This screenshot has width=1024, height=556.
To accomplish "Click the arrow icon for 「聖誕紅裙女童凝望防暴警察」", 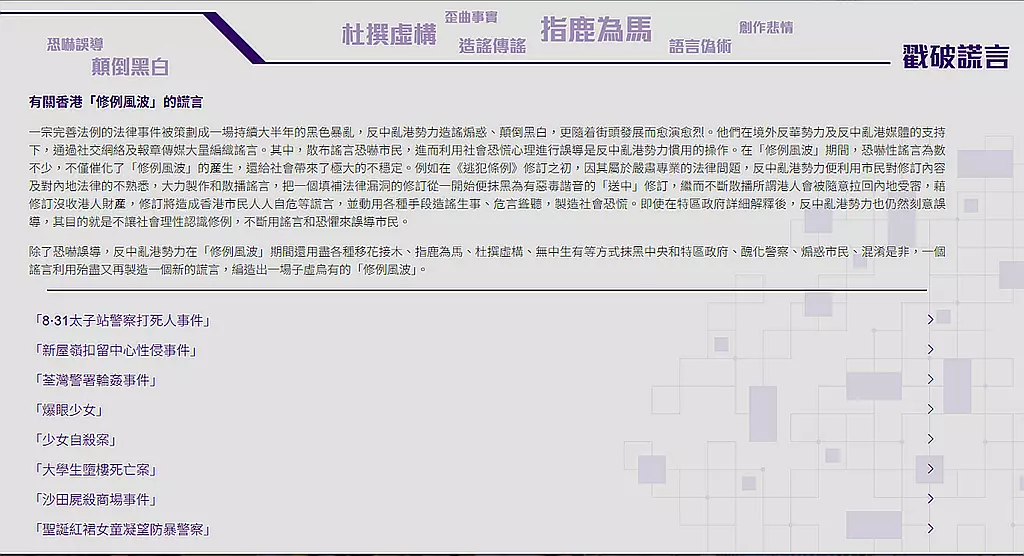I will point(930,529).
